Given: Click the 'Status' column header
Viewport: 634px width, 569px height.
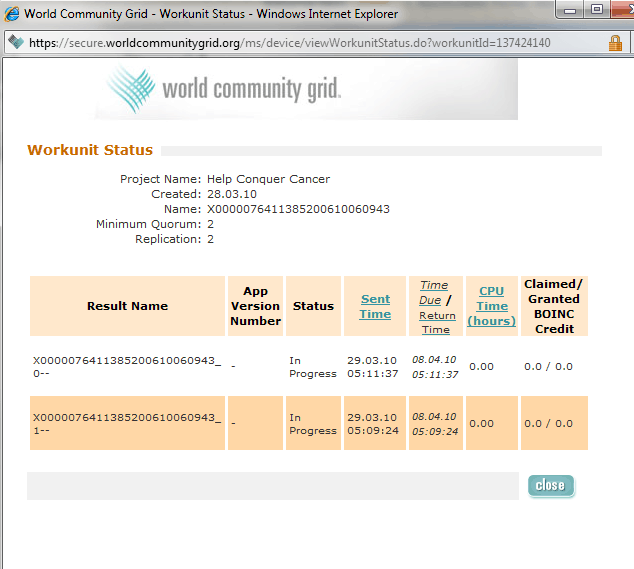Looking at the screenshot, I should click(313, 306).
